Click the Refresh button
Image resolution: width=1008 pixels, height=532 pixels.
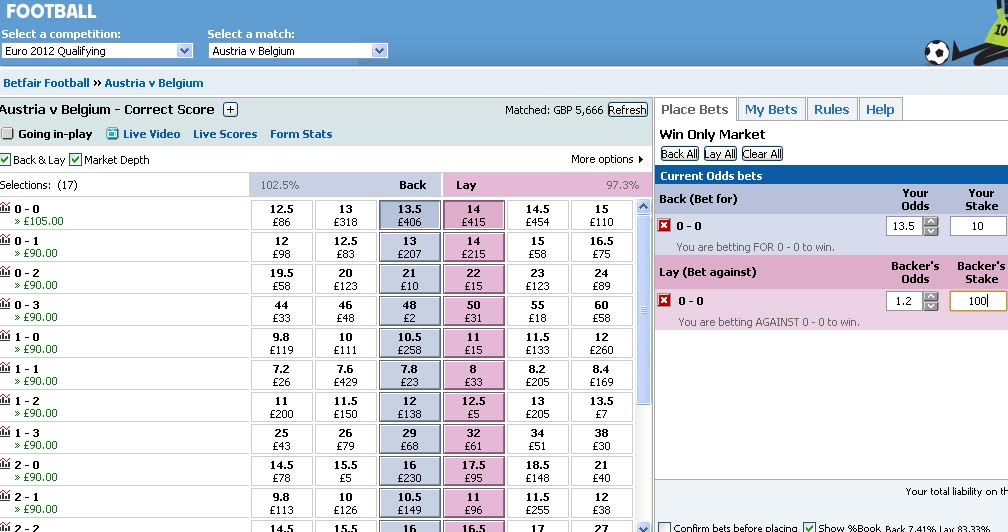pos(627,110)
